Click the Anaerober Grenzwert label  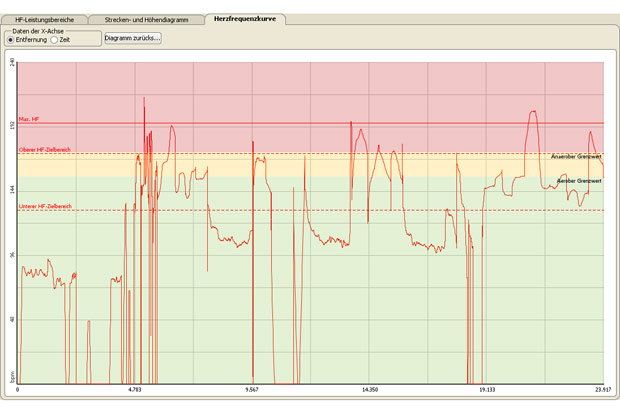(576, 157)
